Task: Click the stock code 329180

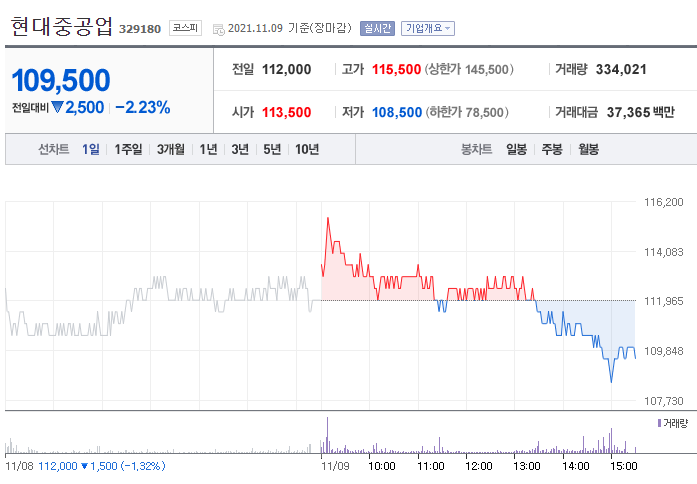Action: click(140, 29)
